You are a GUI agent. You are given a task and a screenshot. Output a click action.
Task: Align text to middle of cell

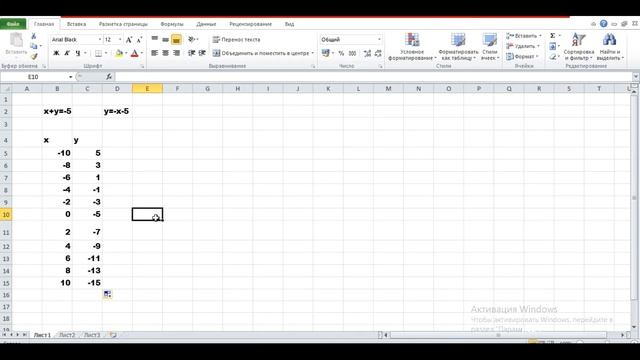(x=165, y=39)
